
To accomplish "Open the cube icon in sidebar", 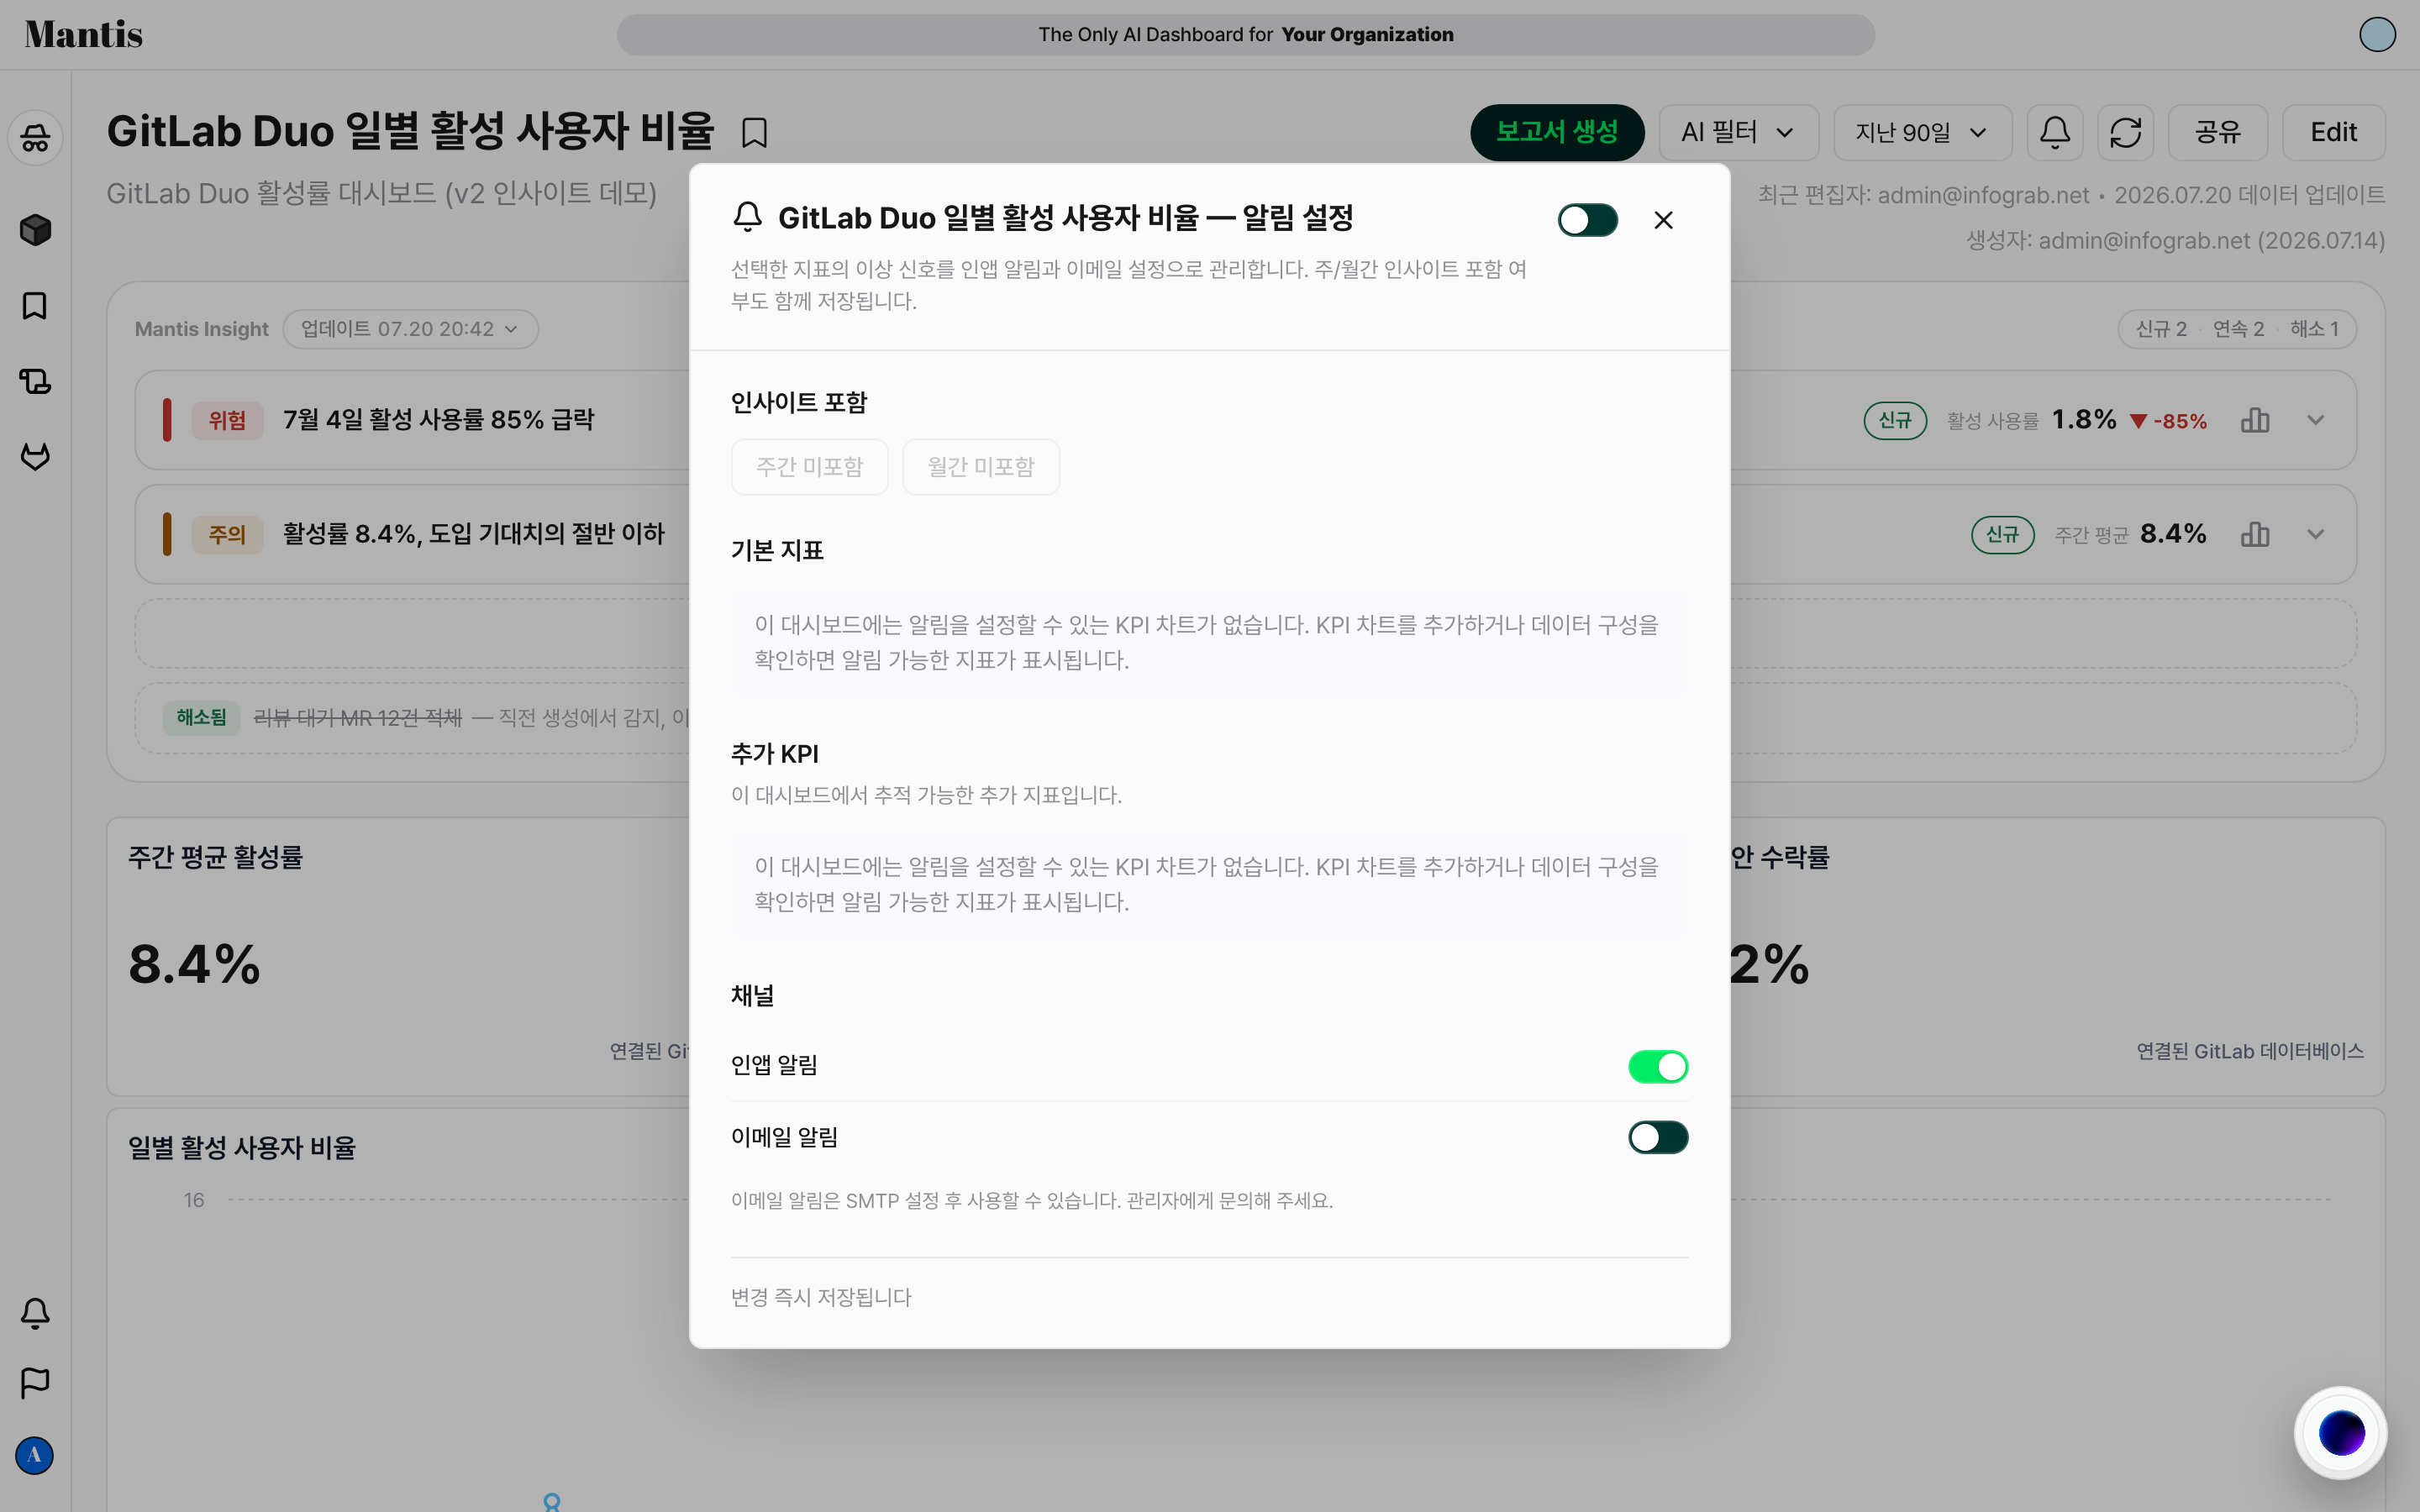I will point(35,230).
